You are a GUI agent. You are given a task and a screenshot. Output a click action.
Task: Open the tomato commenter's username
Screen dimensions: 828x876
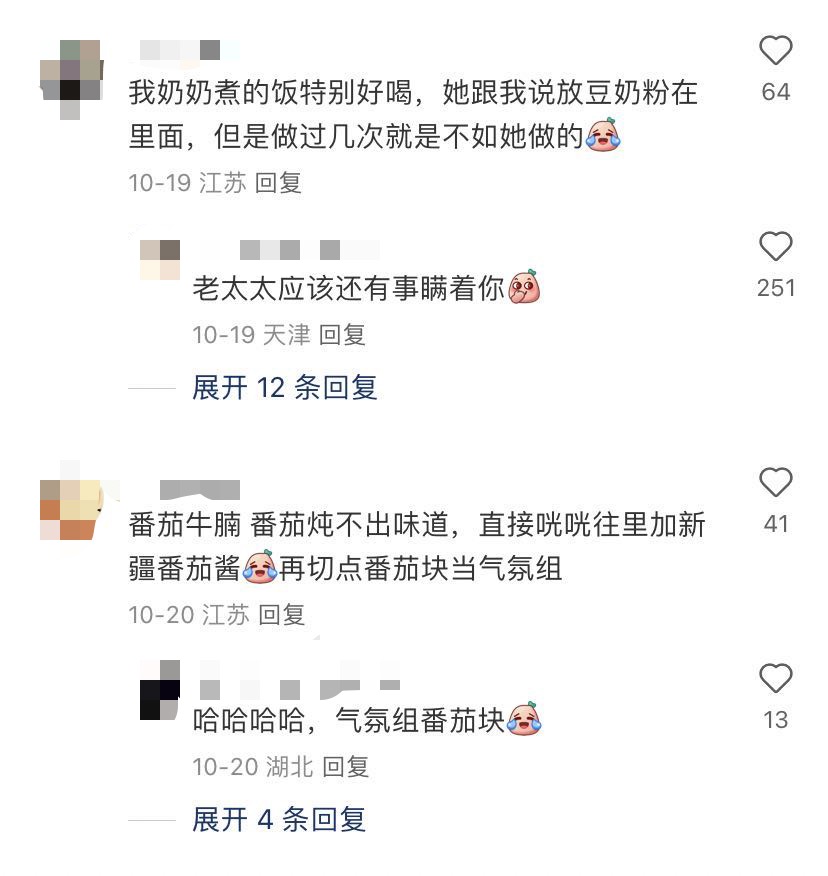(x=200, y=489)
